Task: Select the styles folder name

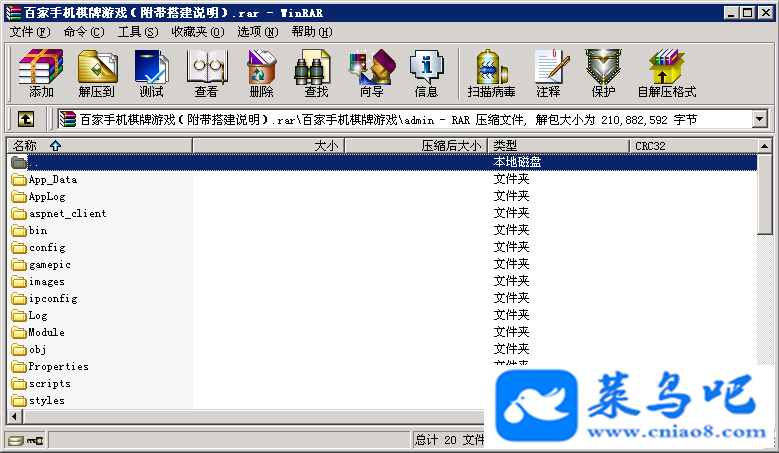Action: tap(47, 400)
